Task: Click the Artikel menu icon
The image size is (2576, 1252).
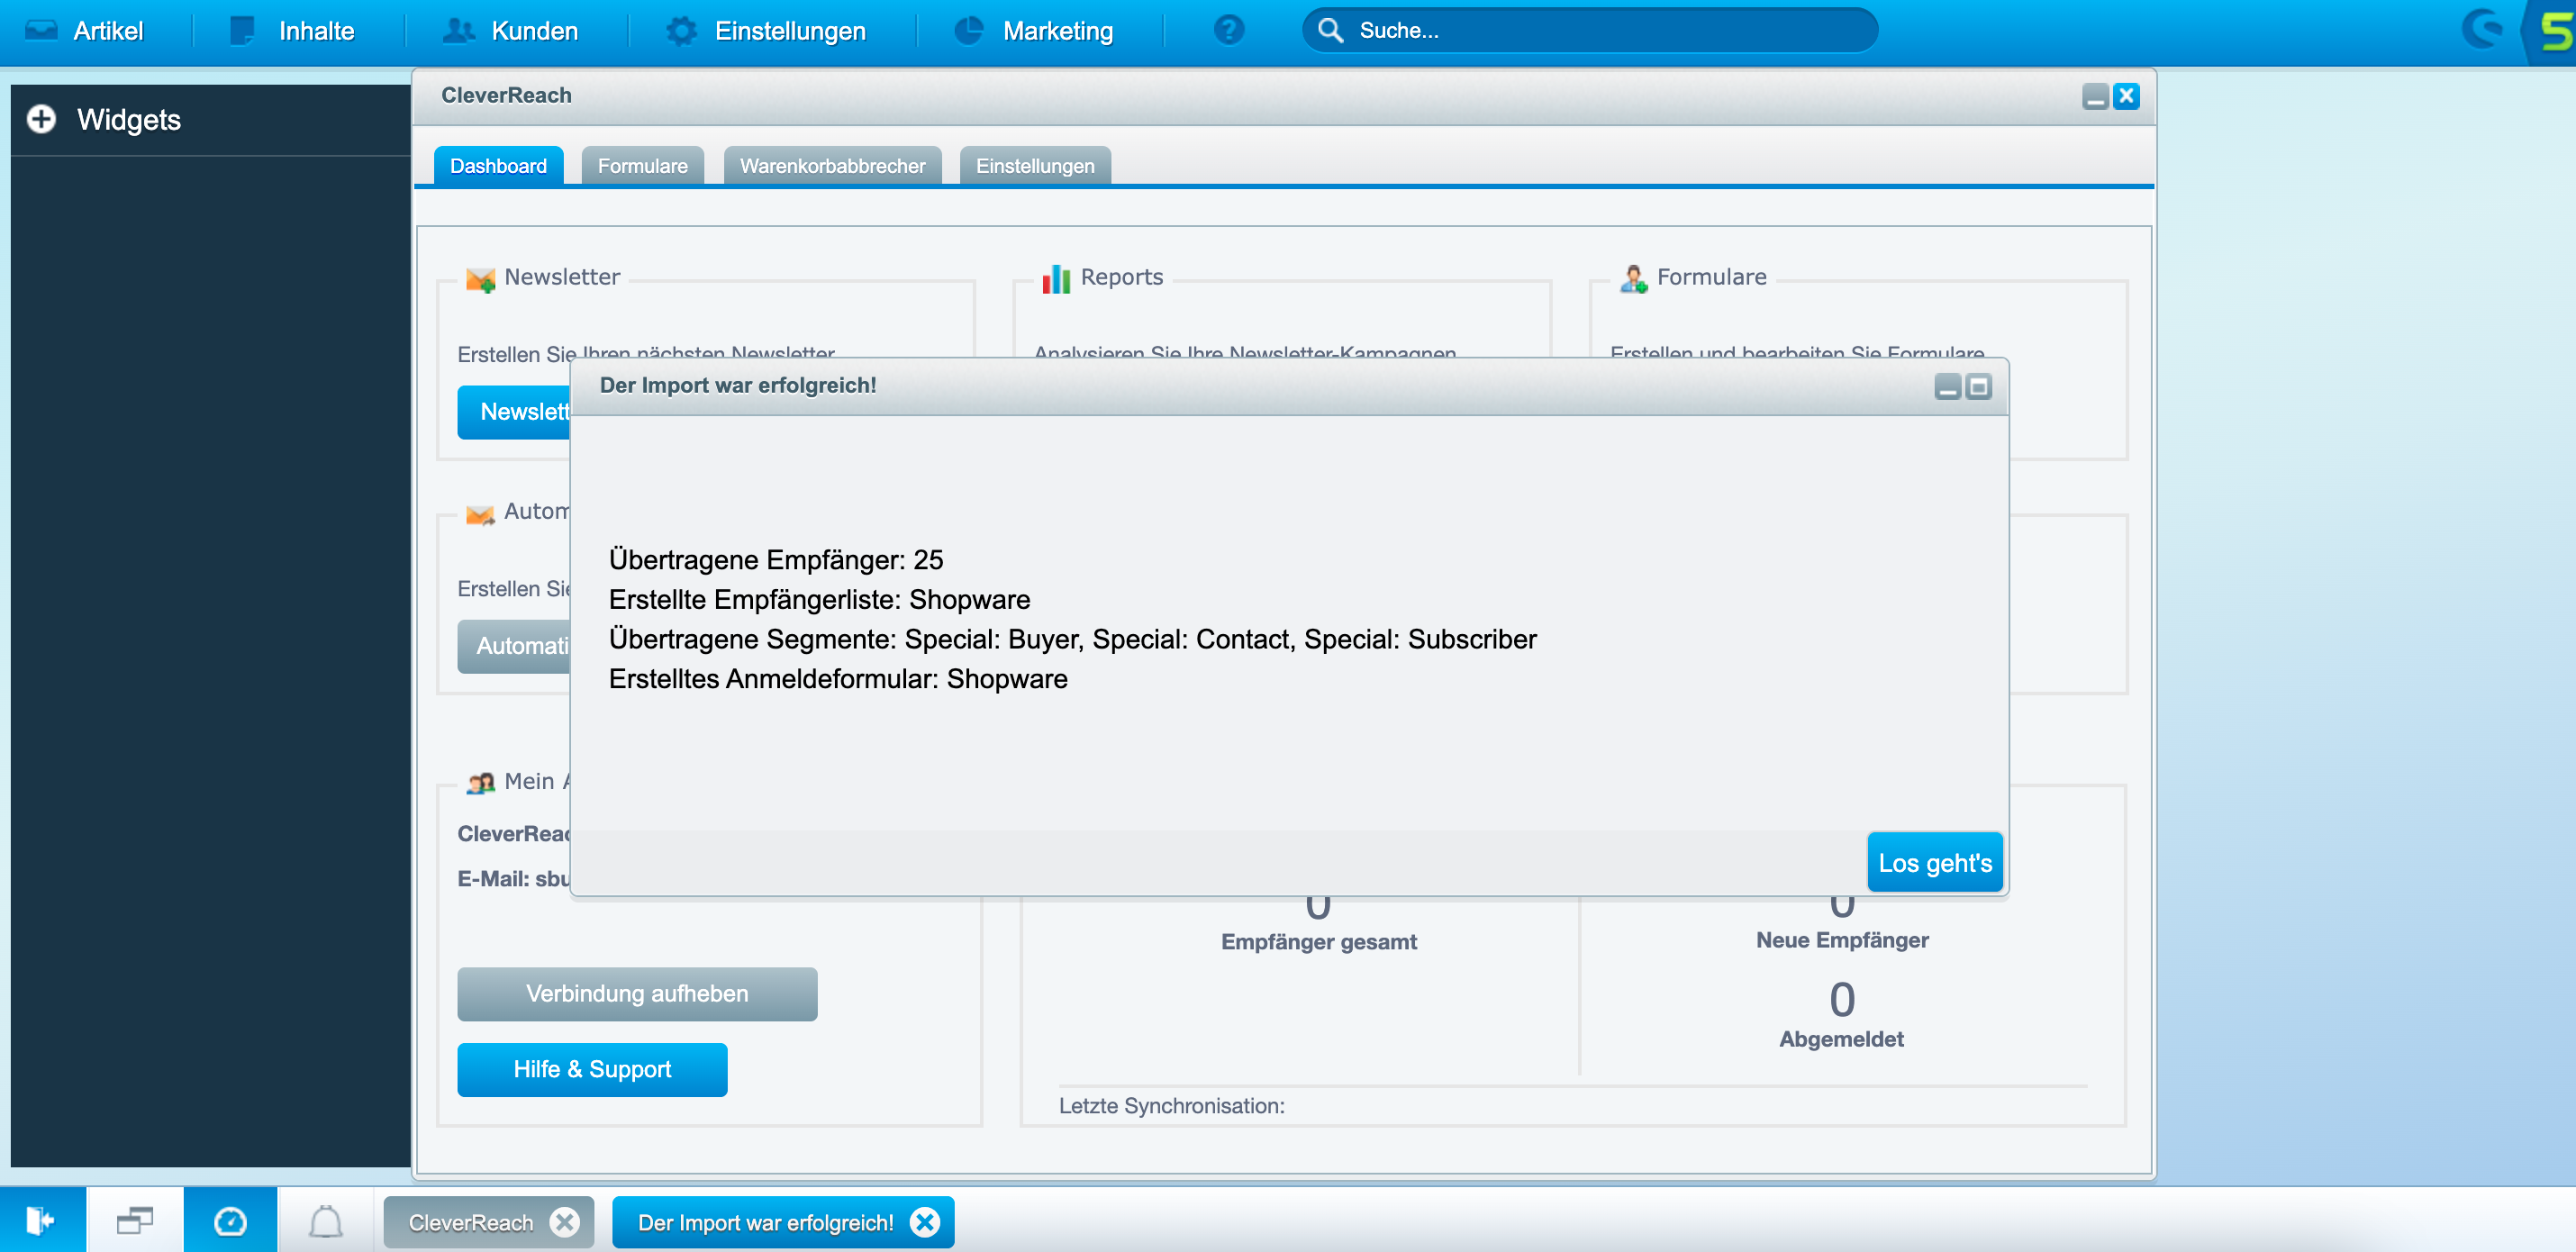Action: pyautogui.click(x=41, y=30)
